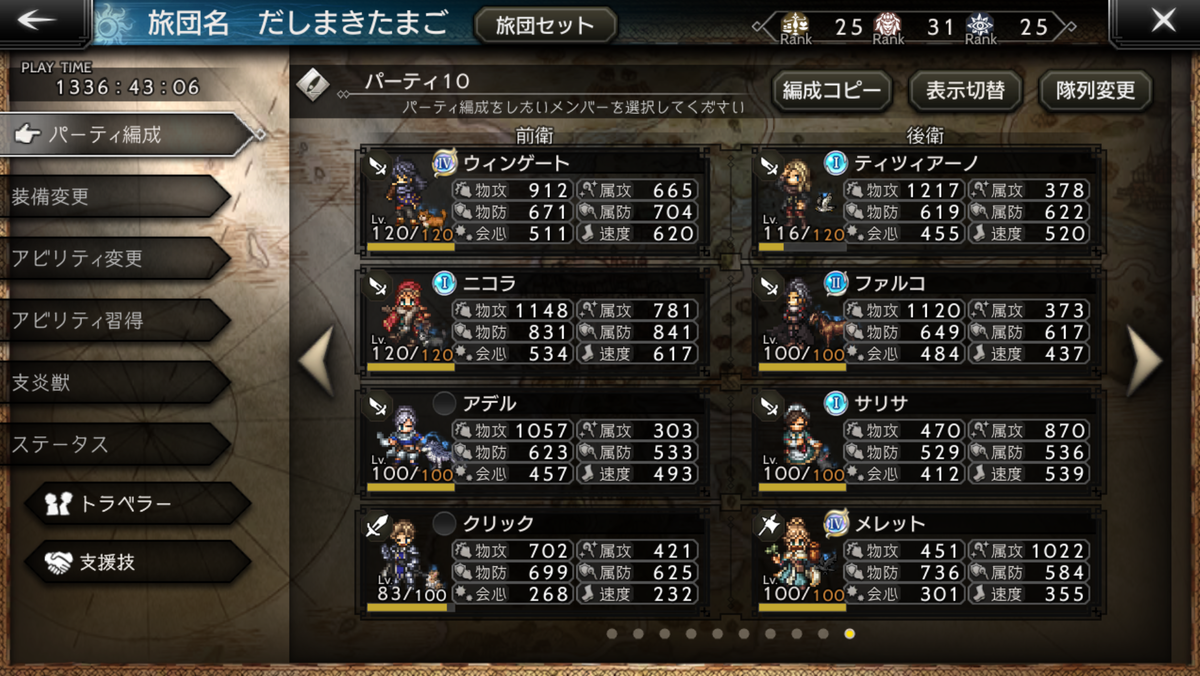Screen dimensions: 1200x676
Task: Tap the Wealth rank 25 emblem
Action: coord(796,25)
